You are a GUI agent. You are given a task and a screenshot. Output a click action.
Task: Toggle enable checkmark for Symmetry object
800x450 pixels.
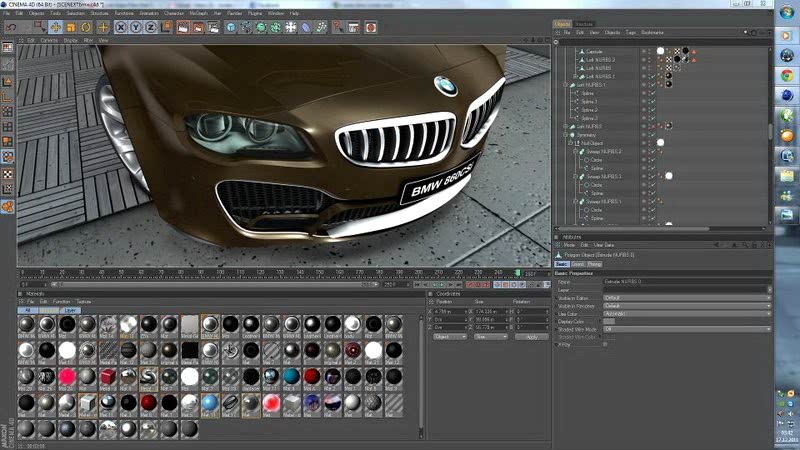tap(652, 135)
